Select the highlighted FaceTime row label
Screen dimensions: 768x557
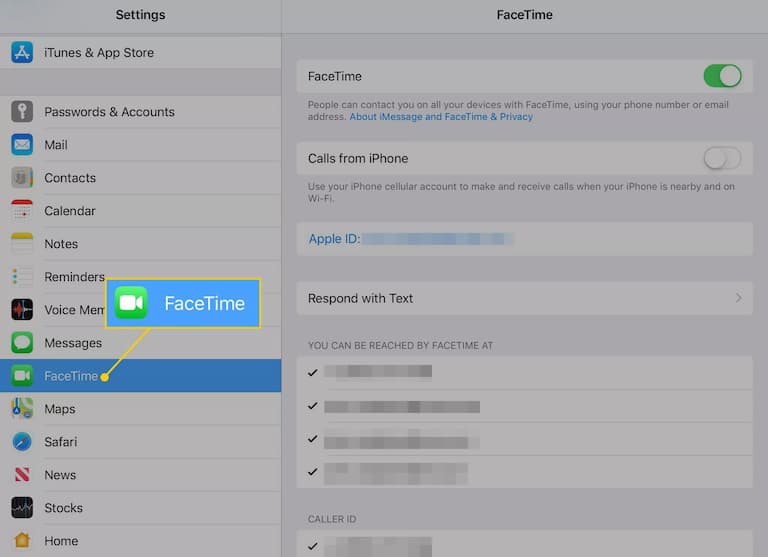point(71,376)
